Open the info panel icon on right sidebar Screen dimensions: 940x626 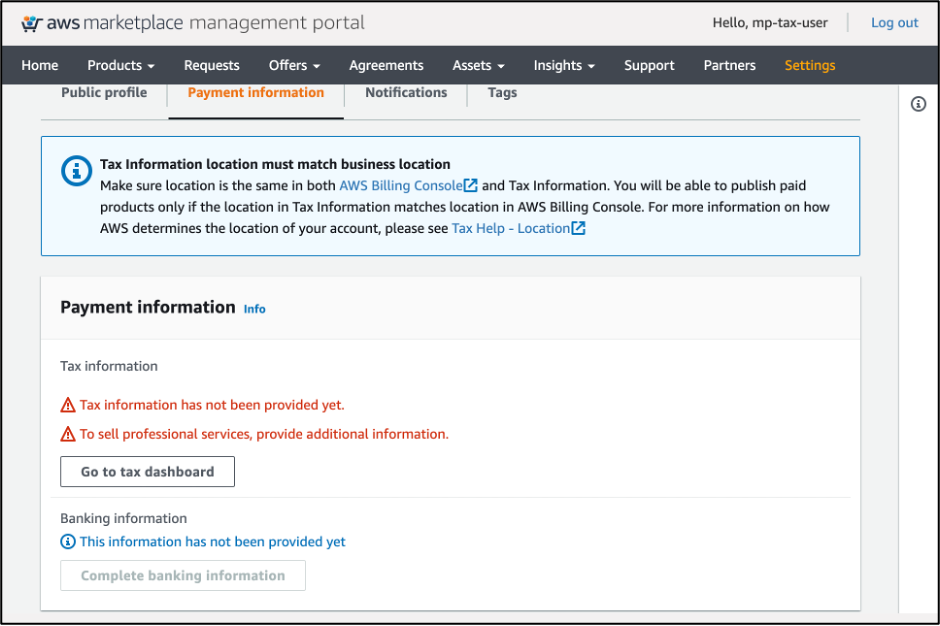pos(918,103)
